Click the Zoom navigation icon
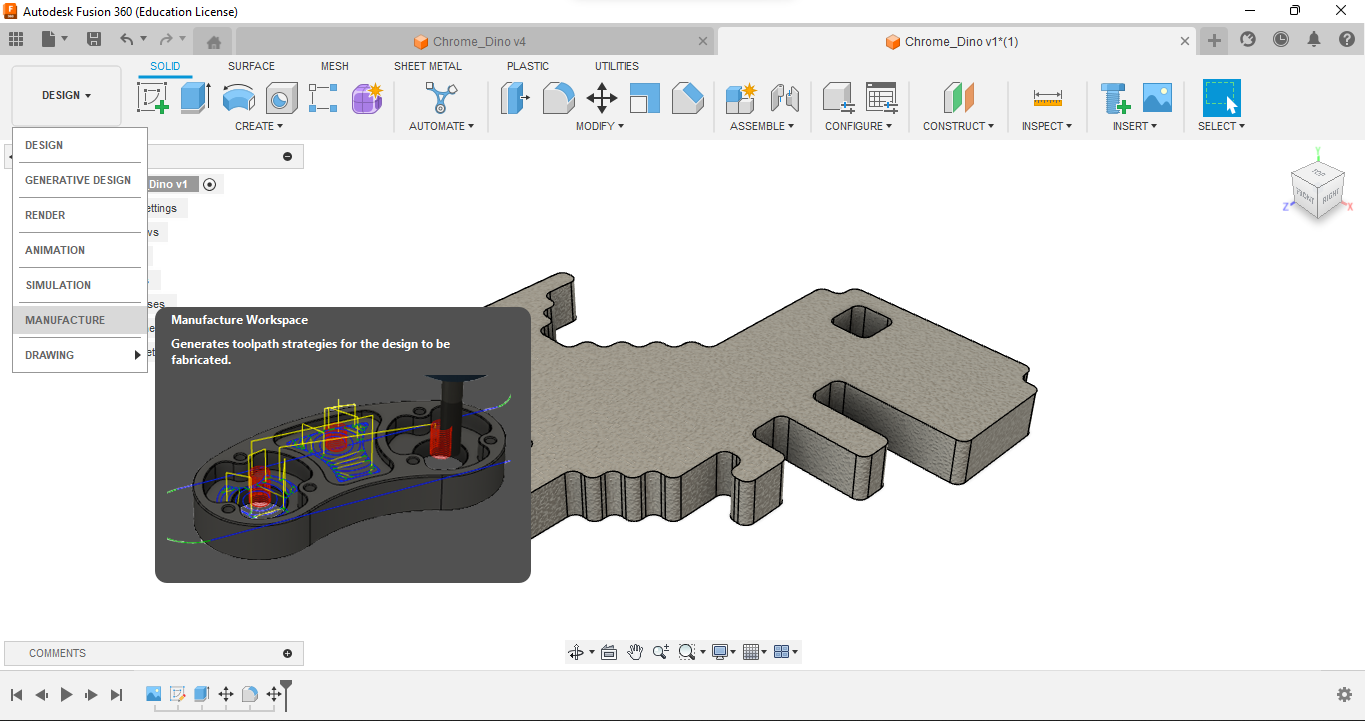 pyautogui.click(x=660, y=652)
